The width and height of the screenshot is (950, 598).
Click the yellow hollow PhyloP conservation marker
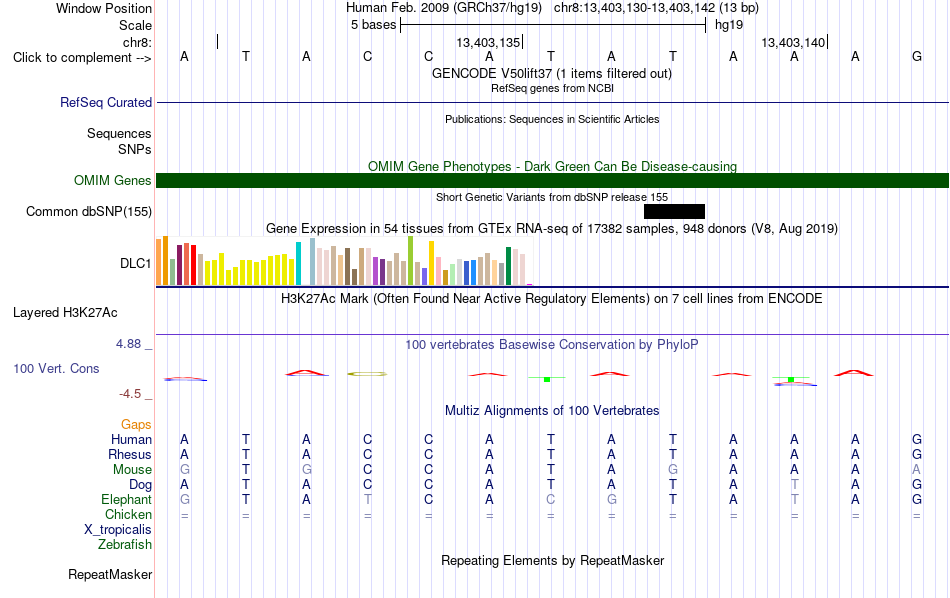(x=367, y=374)
